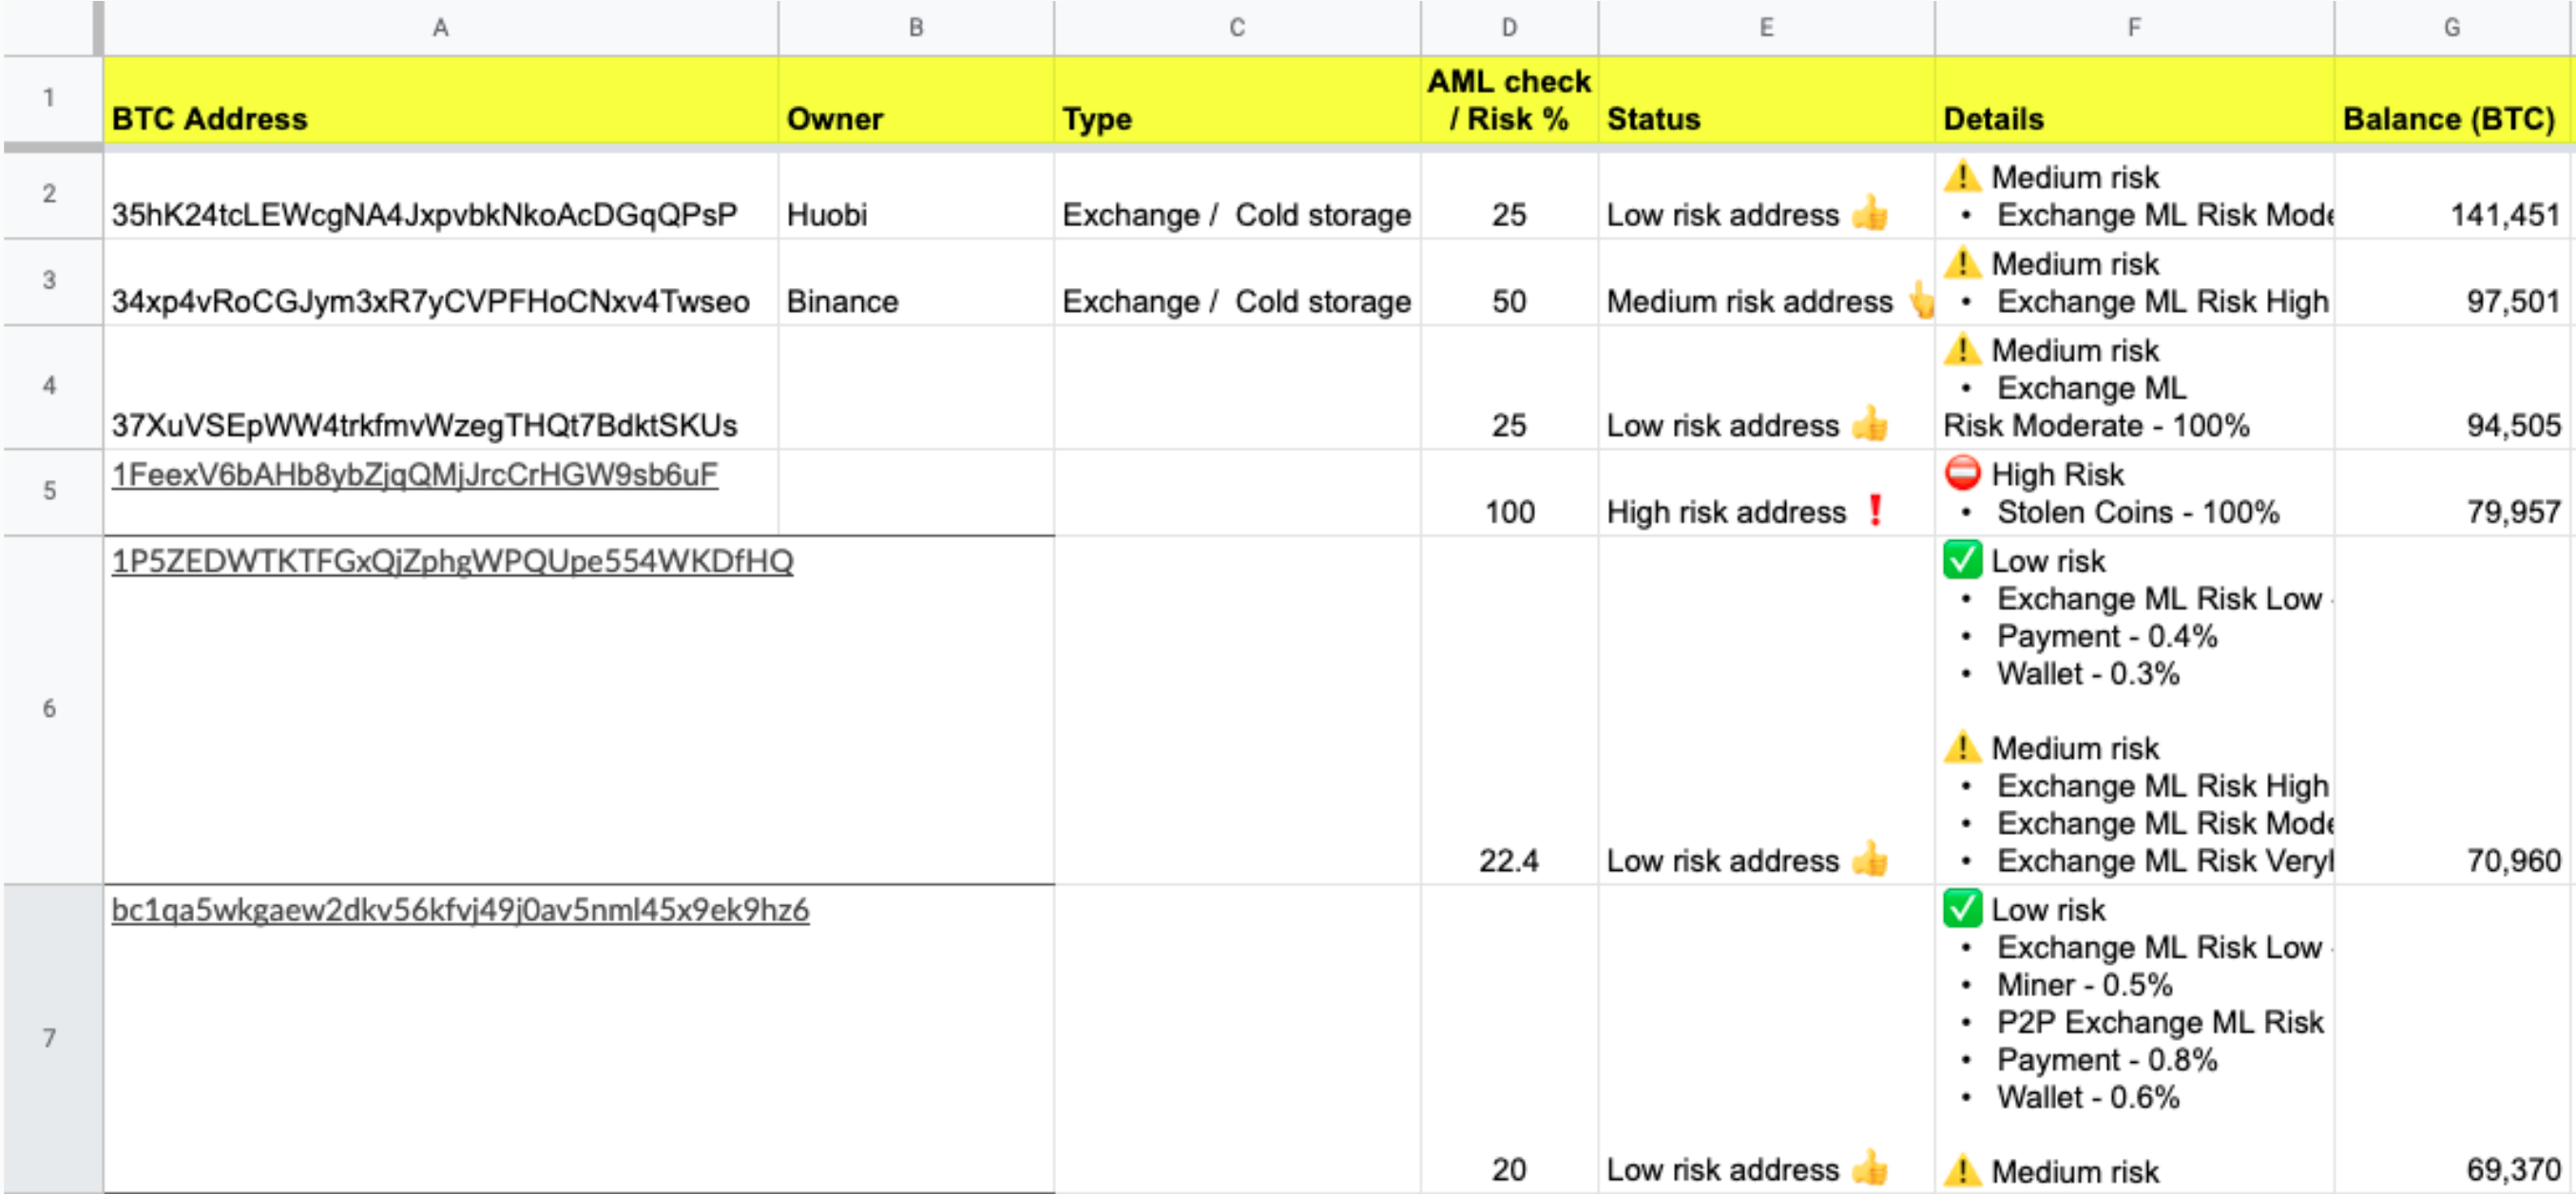Select row 7 header
Screen dimensions: 2576x1194
tap(49, 1038)
